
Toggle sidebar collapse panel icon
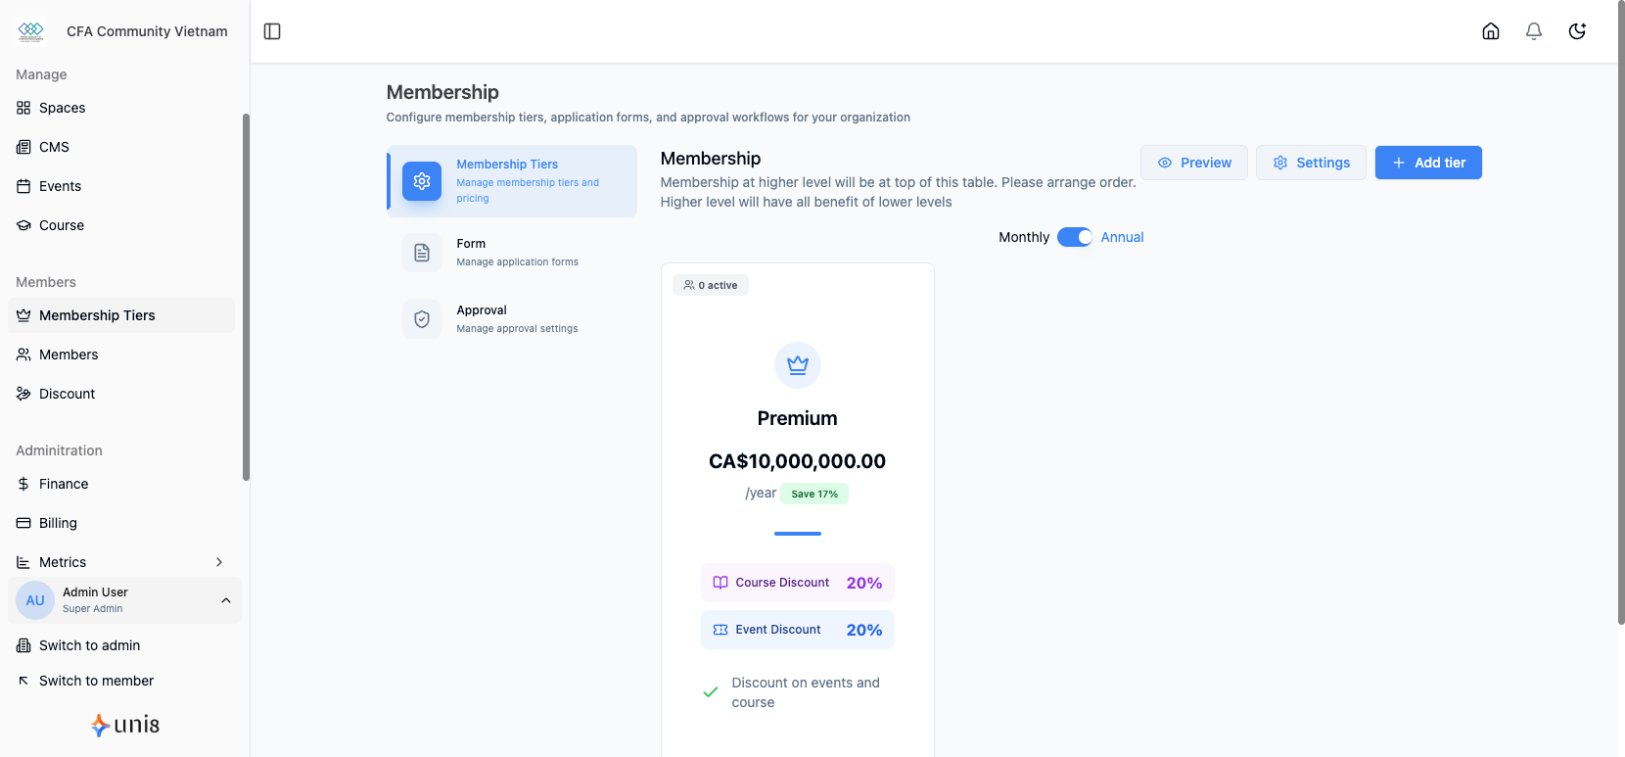pyautogui.click(x=272, y=31)
